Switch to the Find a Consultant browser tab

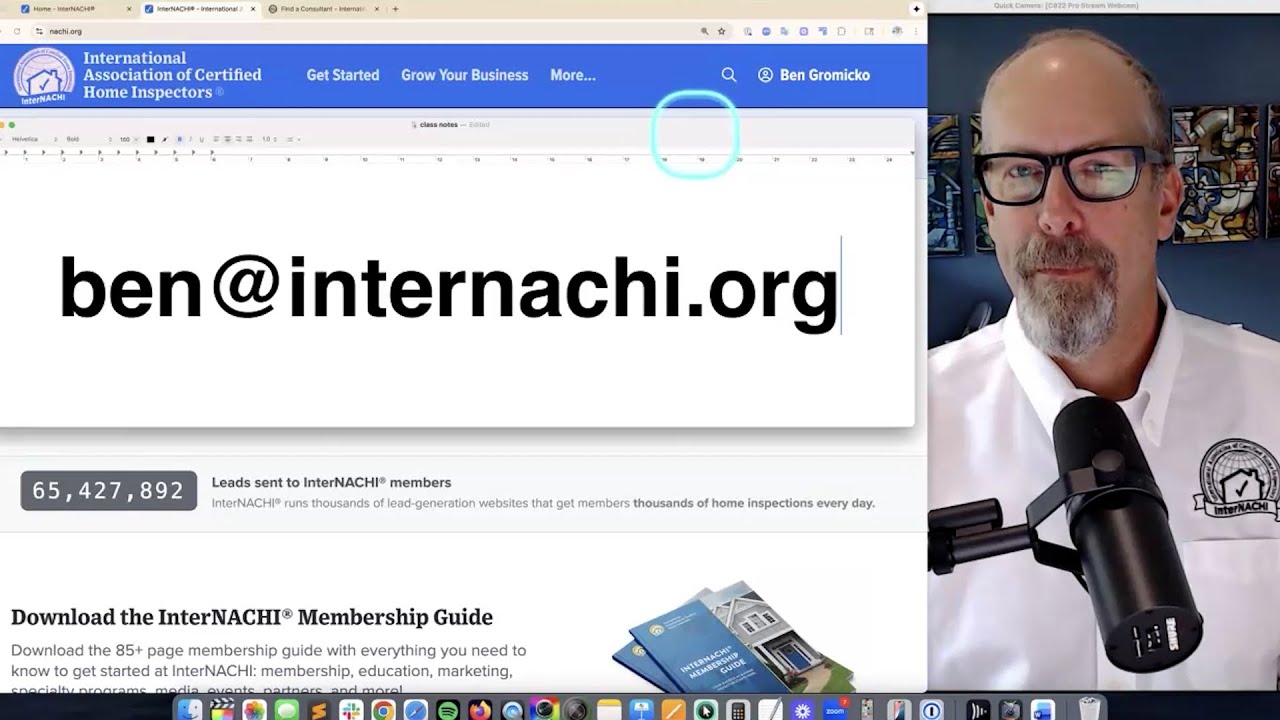322,9
